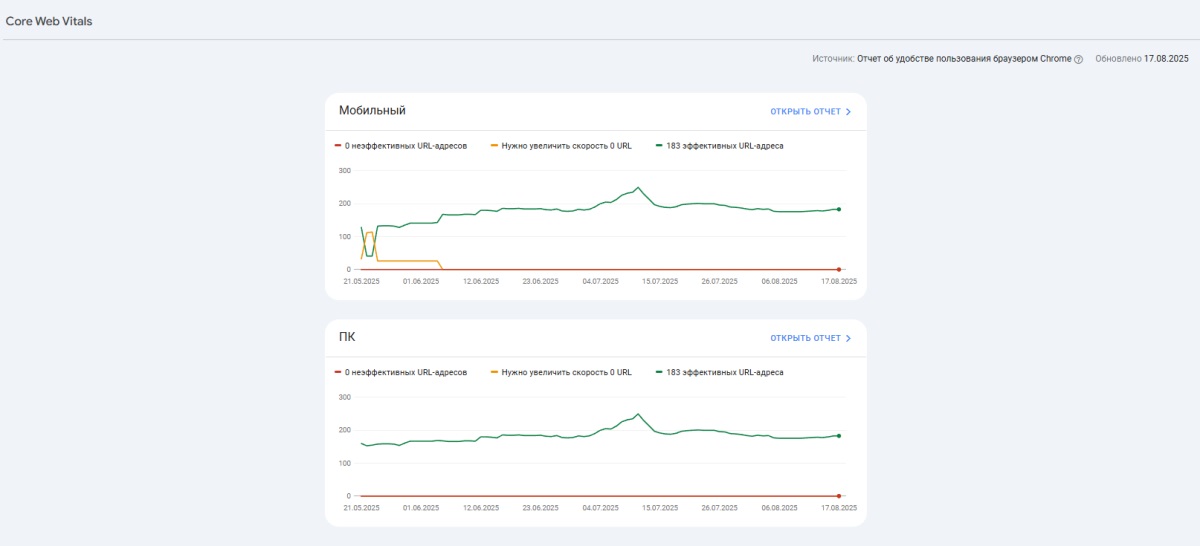This screenshot has width=1200, height=546.
Task: Select red ineffective URLs legend in Мобильный
Action: point(401,146)
